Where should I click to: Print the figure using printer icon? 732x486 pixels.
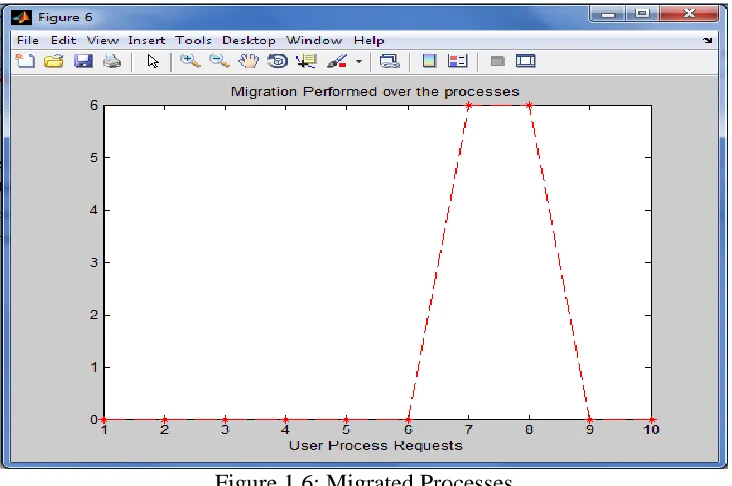[x=112, y=61]
